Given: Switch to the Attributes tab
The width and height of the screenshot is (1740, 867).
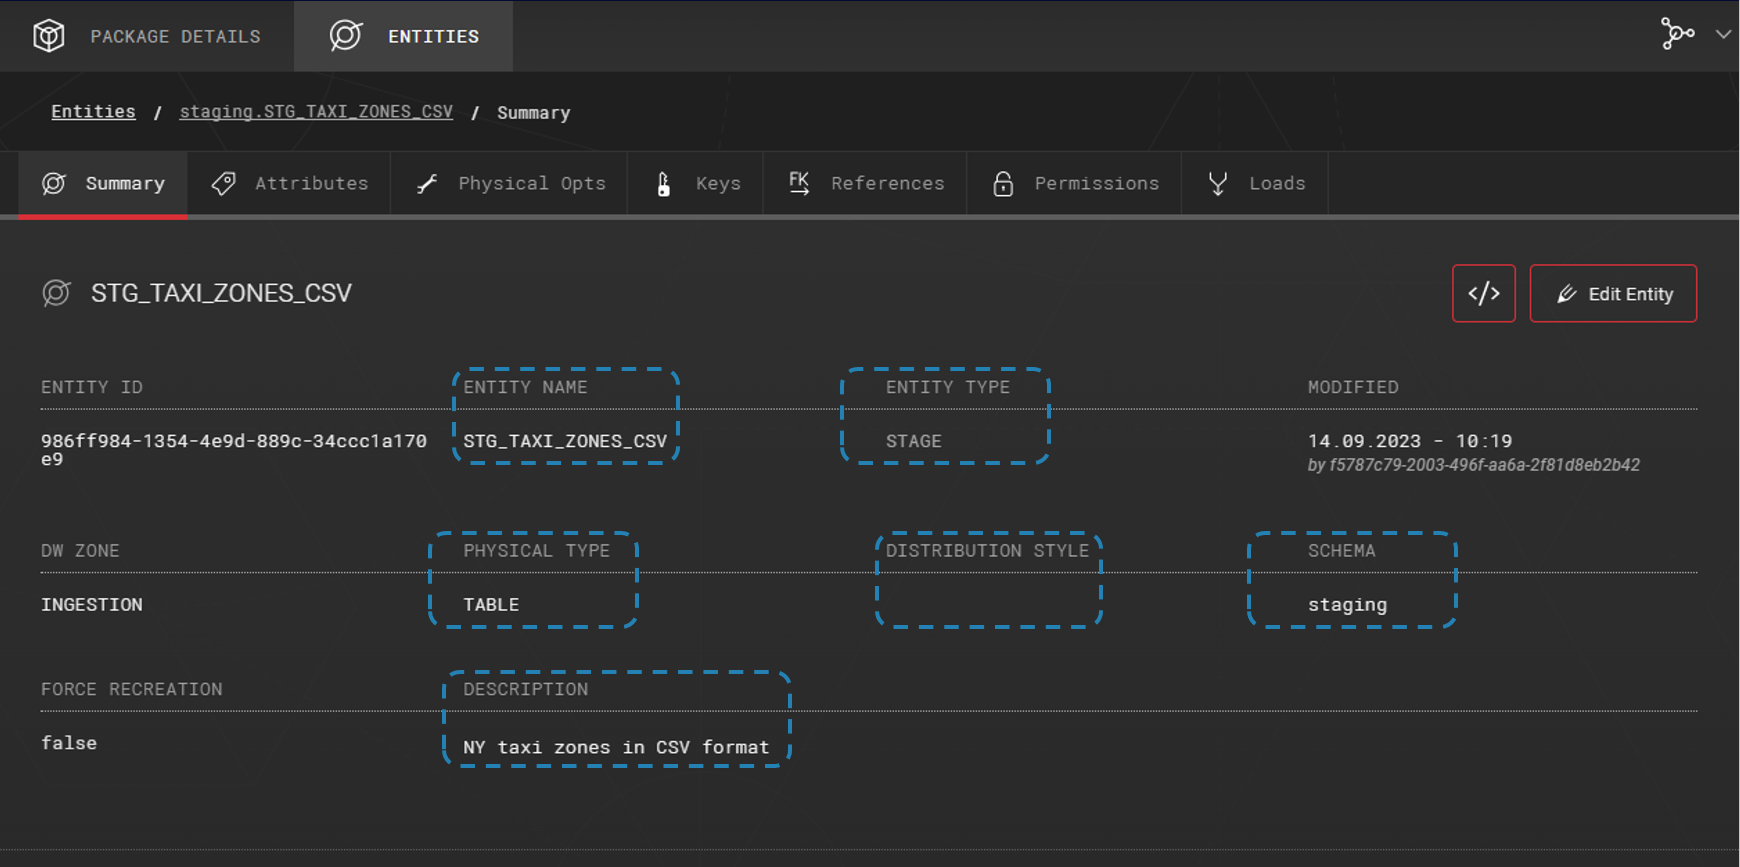Looking at the screenshot, I should tap(290, 183).
